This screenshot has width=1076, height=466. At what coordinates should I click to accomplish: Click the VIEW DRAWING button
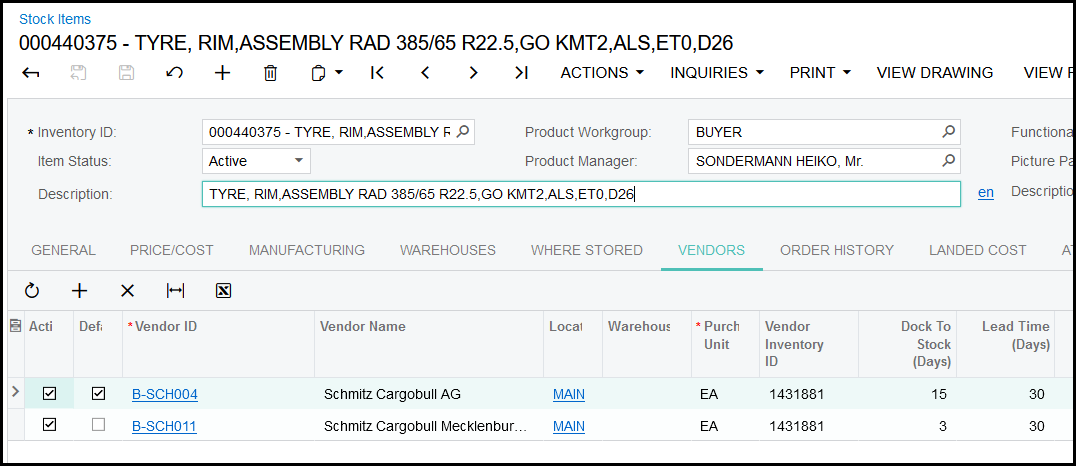[x=934, y=73]
